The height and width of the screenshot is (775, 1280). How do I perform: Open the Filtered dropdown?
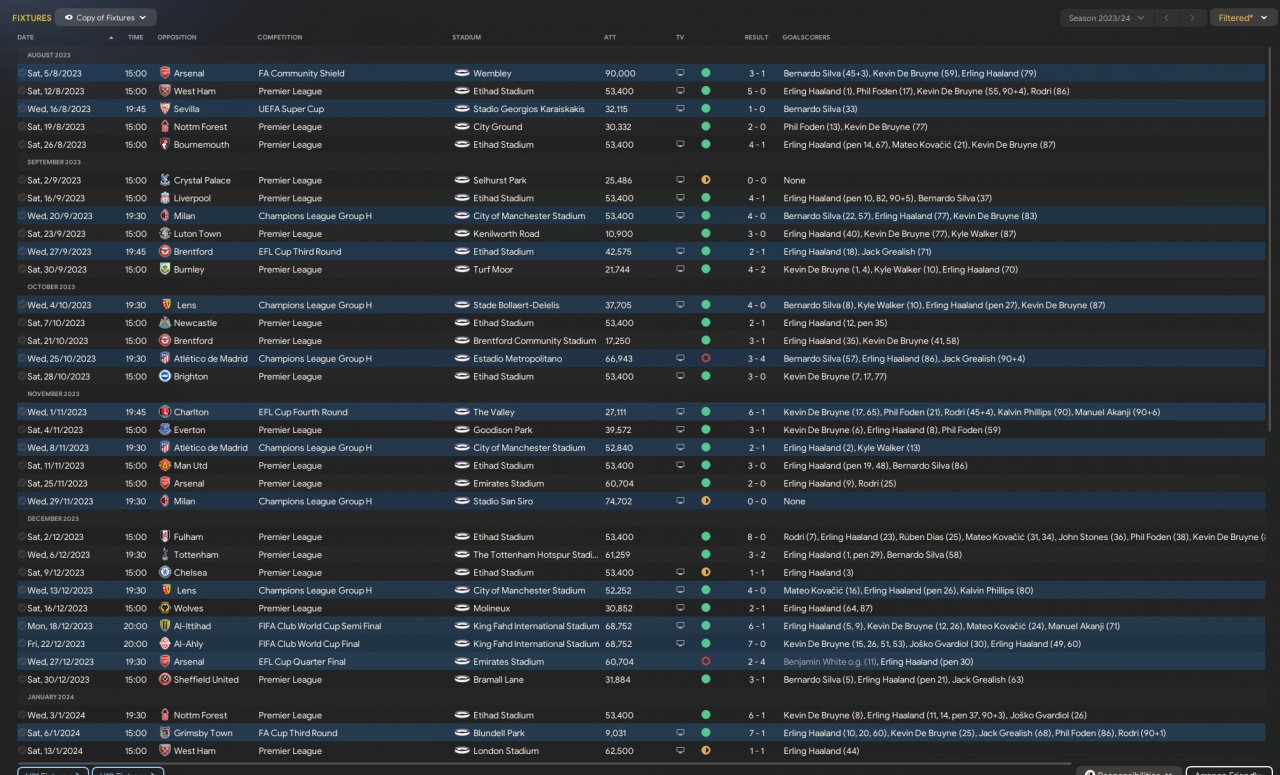1242,18
